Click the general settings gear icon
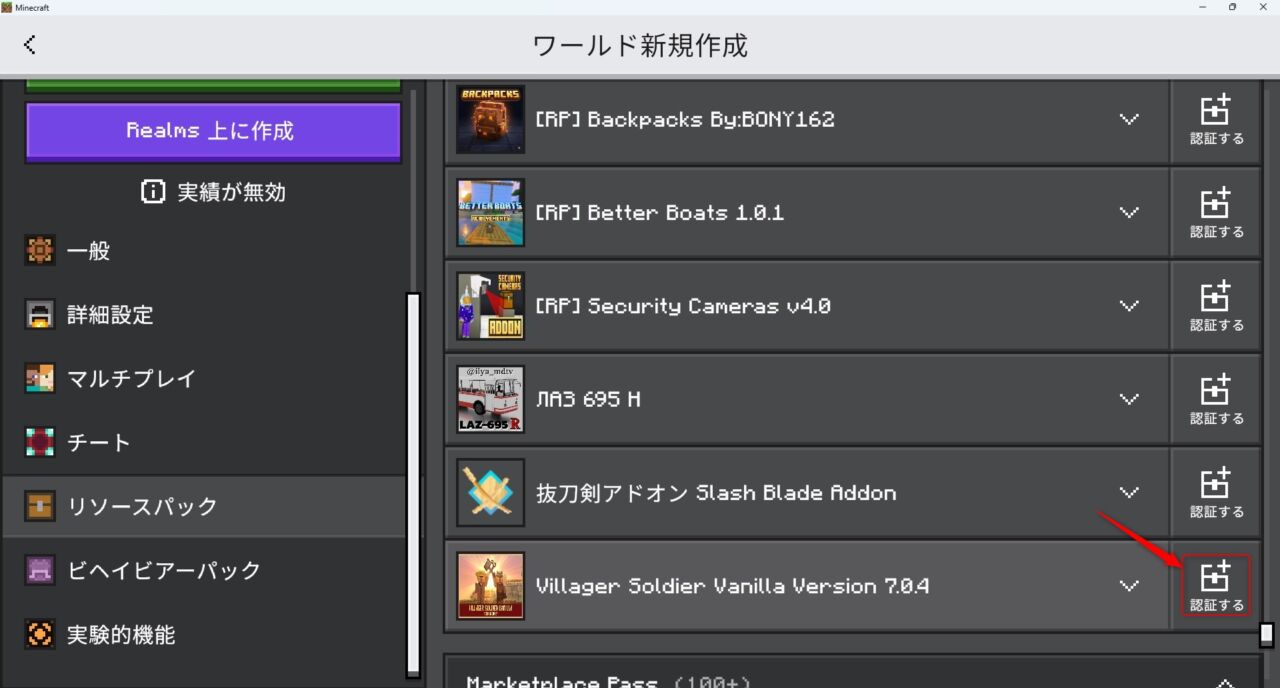The image size is (1280, 688). pyautogui.click(x=40, y=251)
